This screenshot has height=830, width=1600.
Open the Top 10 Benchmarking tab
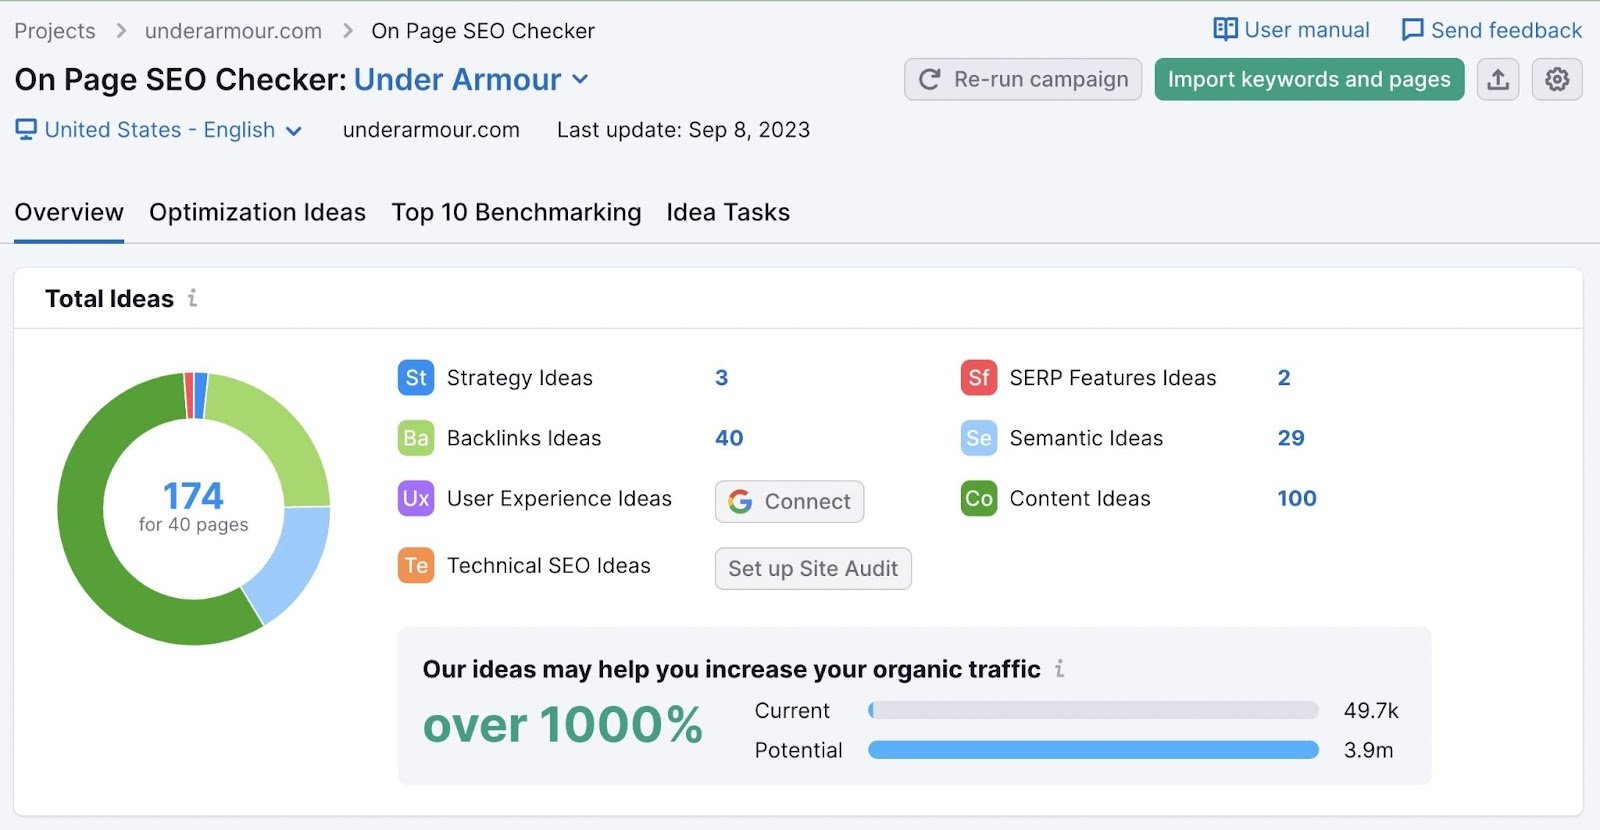pyautogui.click(x=516, y=212)
